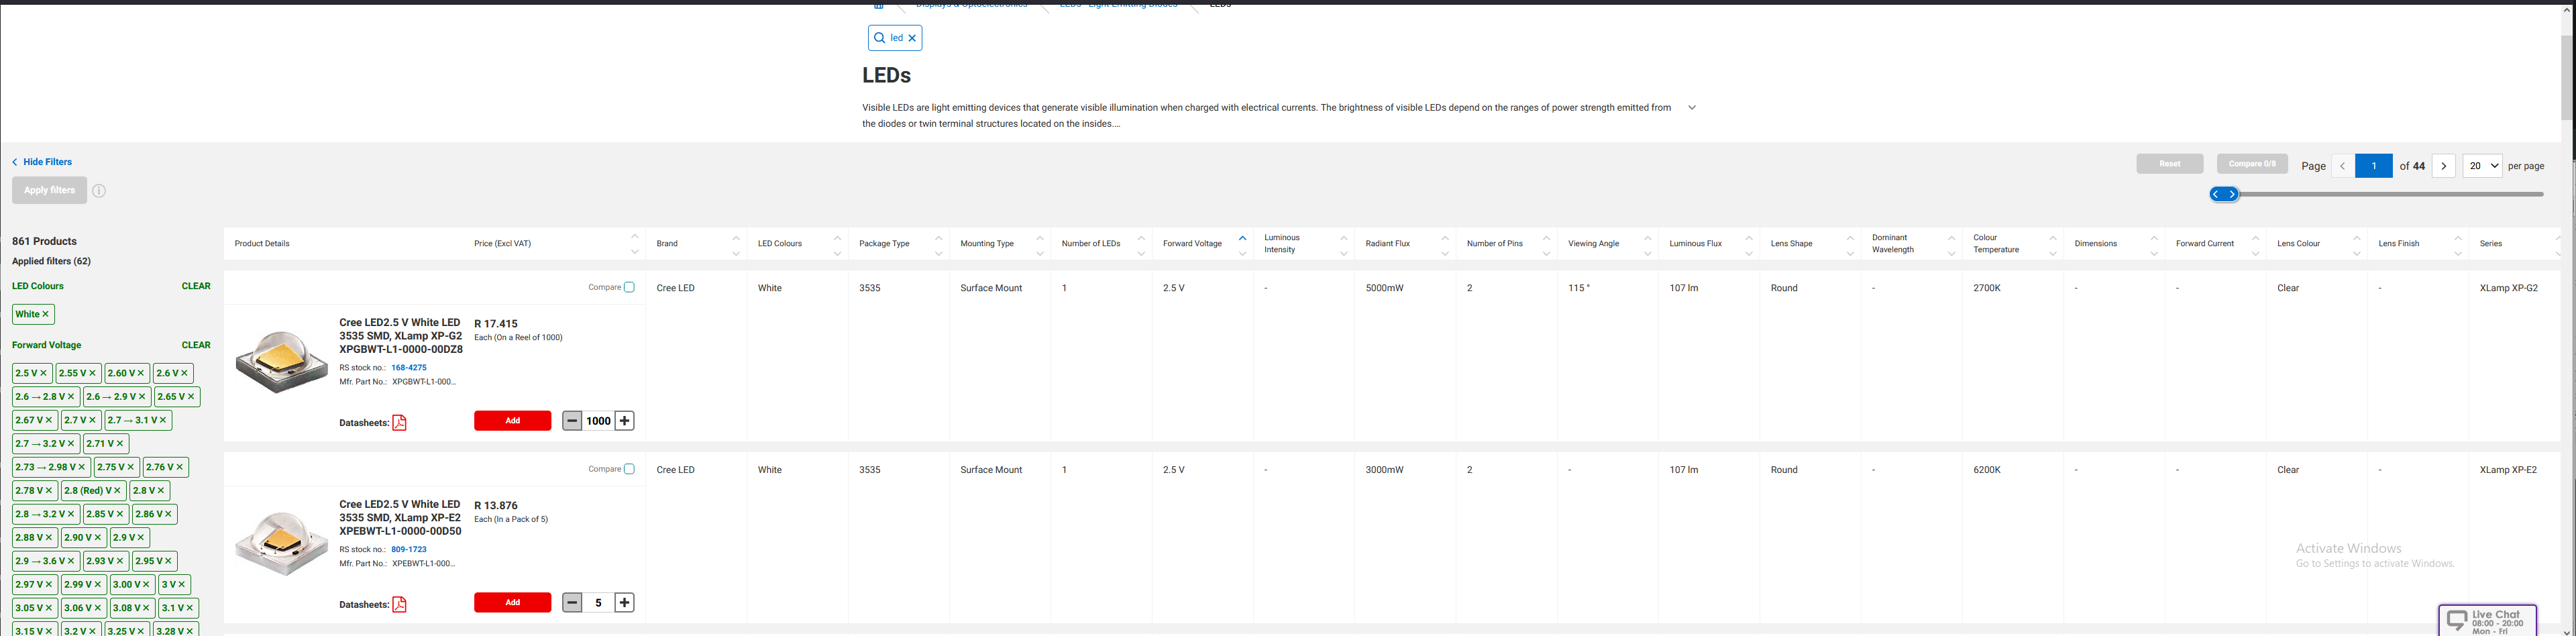Open the results per page dropdown
Viewport: 2576px width, 636px height.
pos(2482,166)
